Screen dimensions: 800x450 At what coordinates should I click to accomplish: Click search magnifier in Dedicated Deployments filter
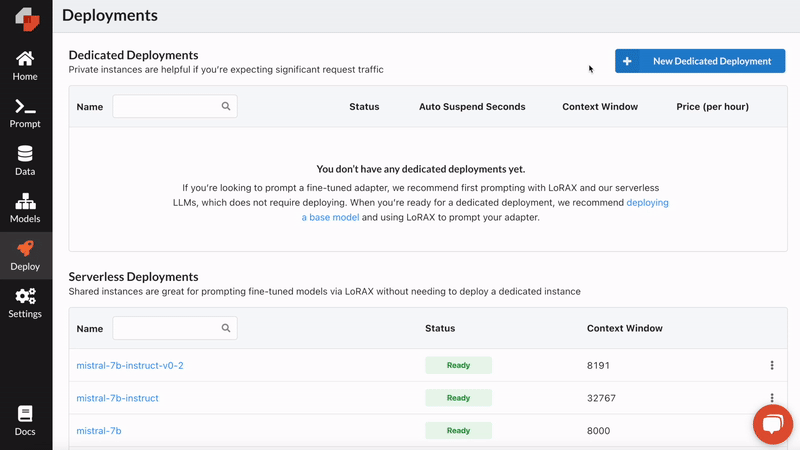click(x=226, y=106)
